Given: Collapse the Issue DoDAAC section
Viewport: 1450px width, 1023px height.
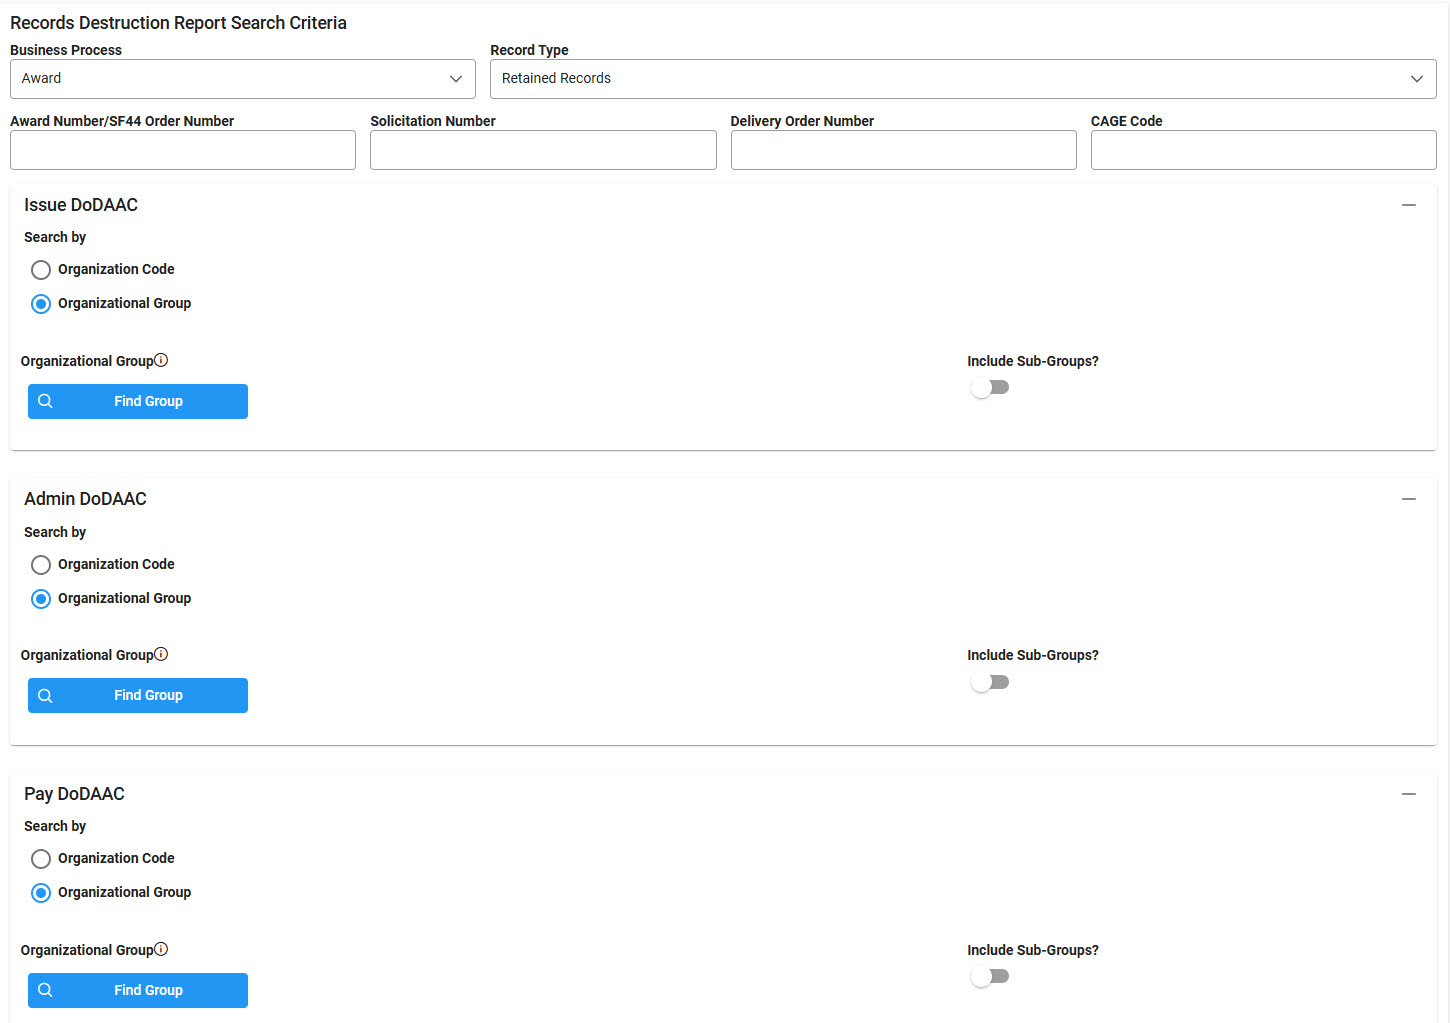Looking at the screenshot, I should pos(1408,205).
